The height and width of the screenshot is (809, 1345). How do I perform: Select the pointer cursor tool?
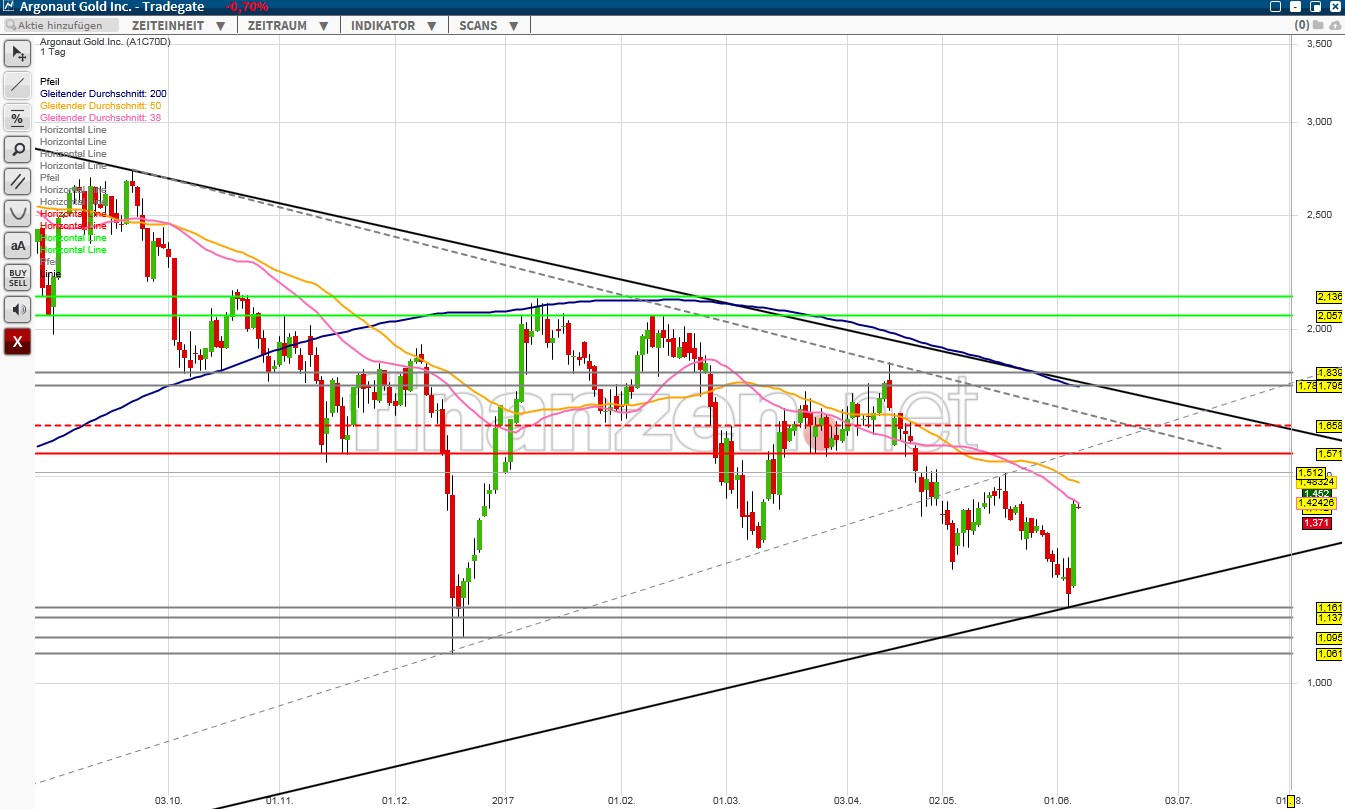click(18, 54)
